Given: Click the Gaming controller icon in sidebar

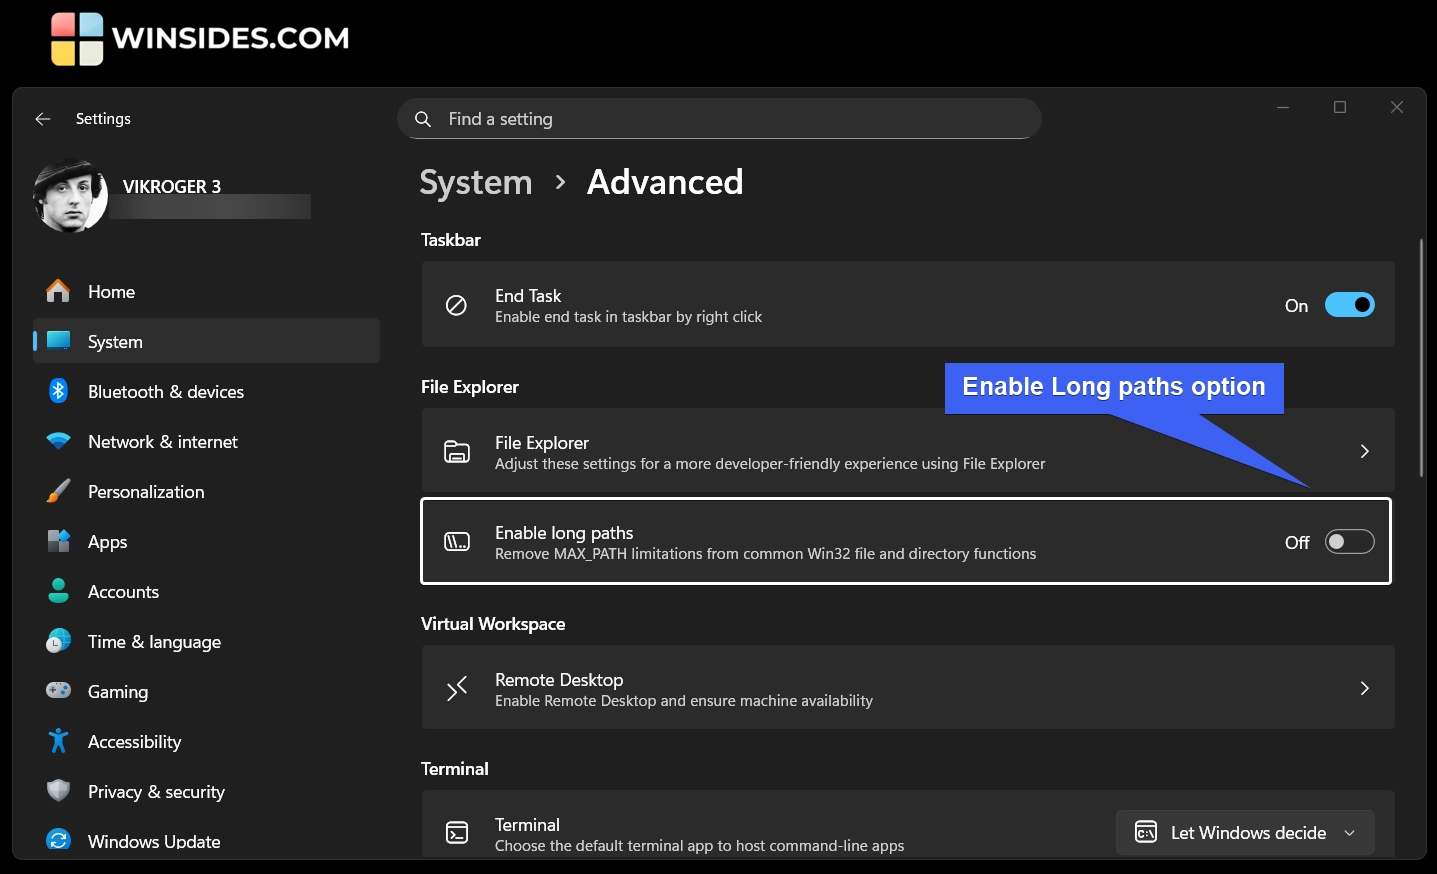Looking at the screenshot, I should point(58,691).
